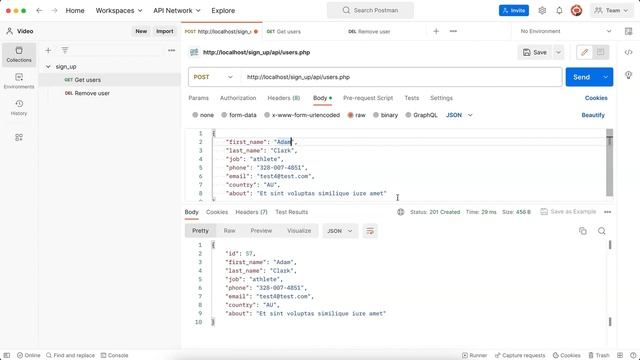Select the binary body type
This screenshot has width=640, height=360.
tap(386, 115)
